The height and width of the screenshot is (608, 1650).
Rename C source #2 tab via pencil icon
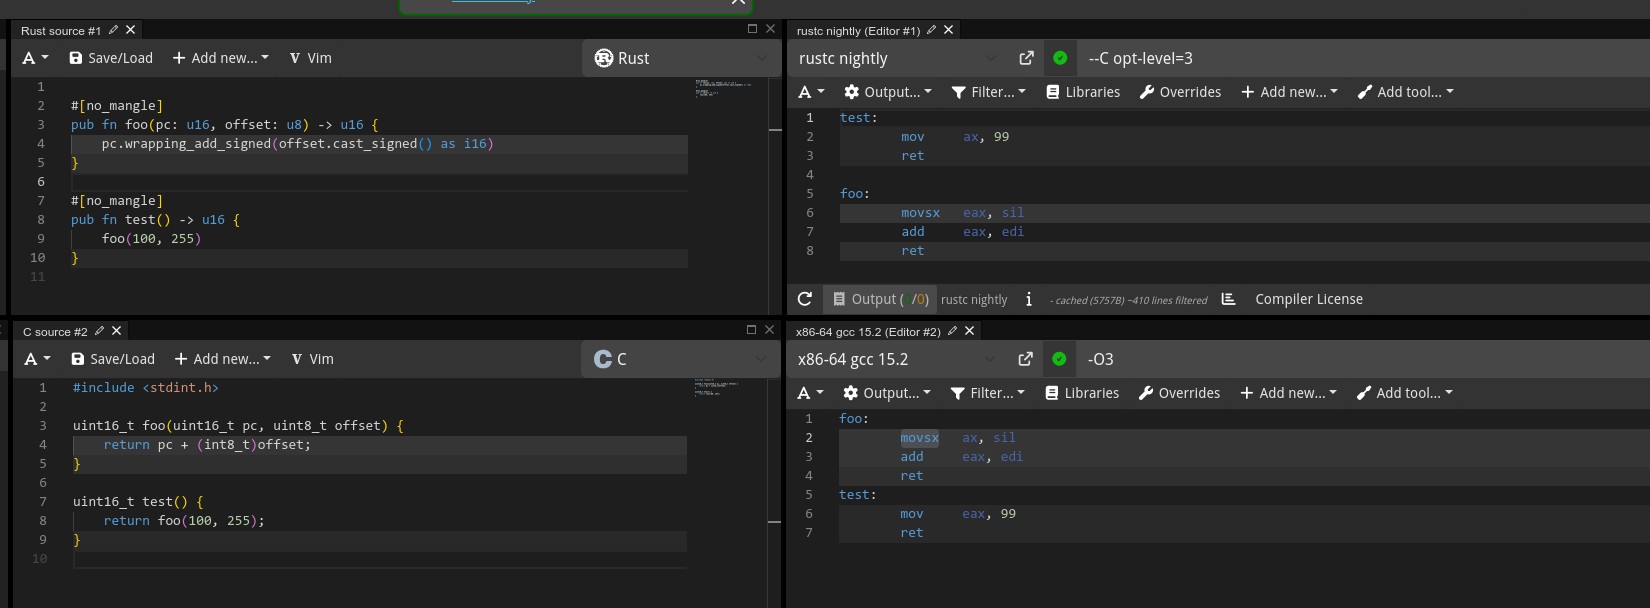(99, 331)
